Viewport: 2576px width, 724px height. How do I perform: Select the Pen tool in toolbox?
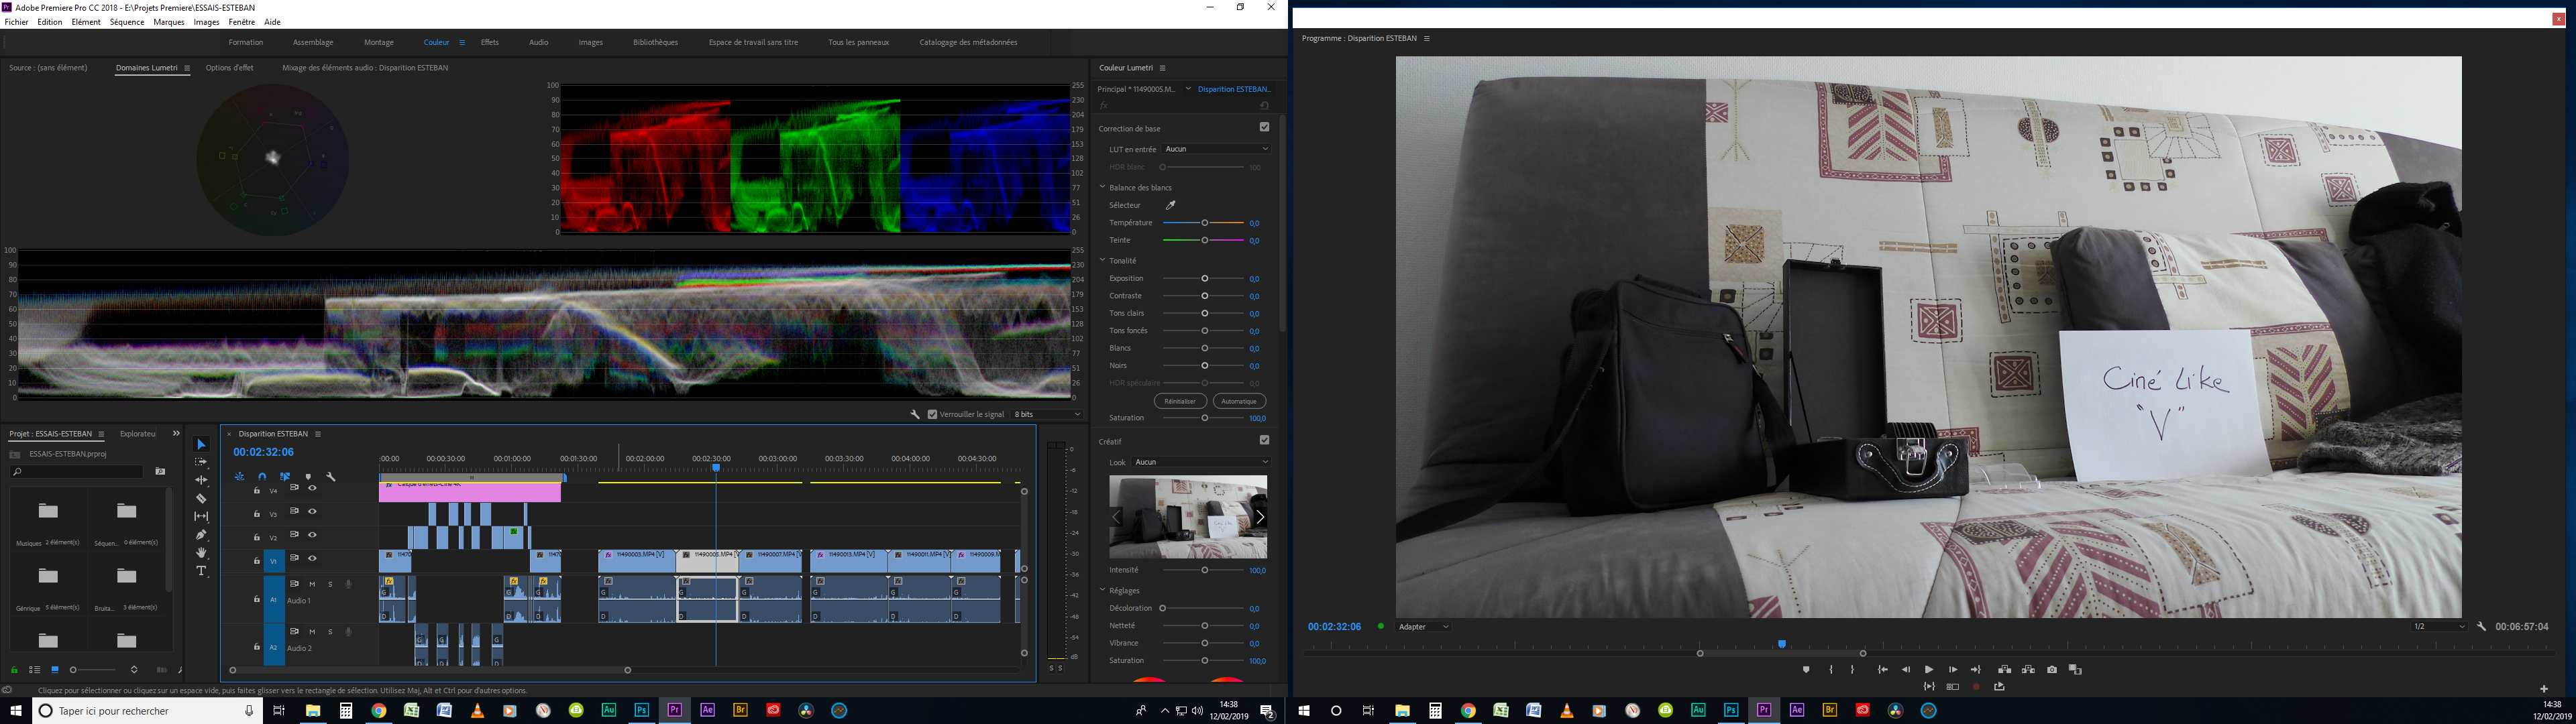pyautogui.click(x=201, y=535)
